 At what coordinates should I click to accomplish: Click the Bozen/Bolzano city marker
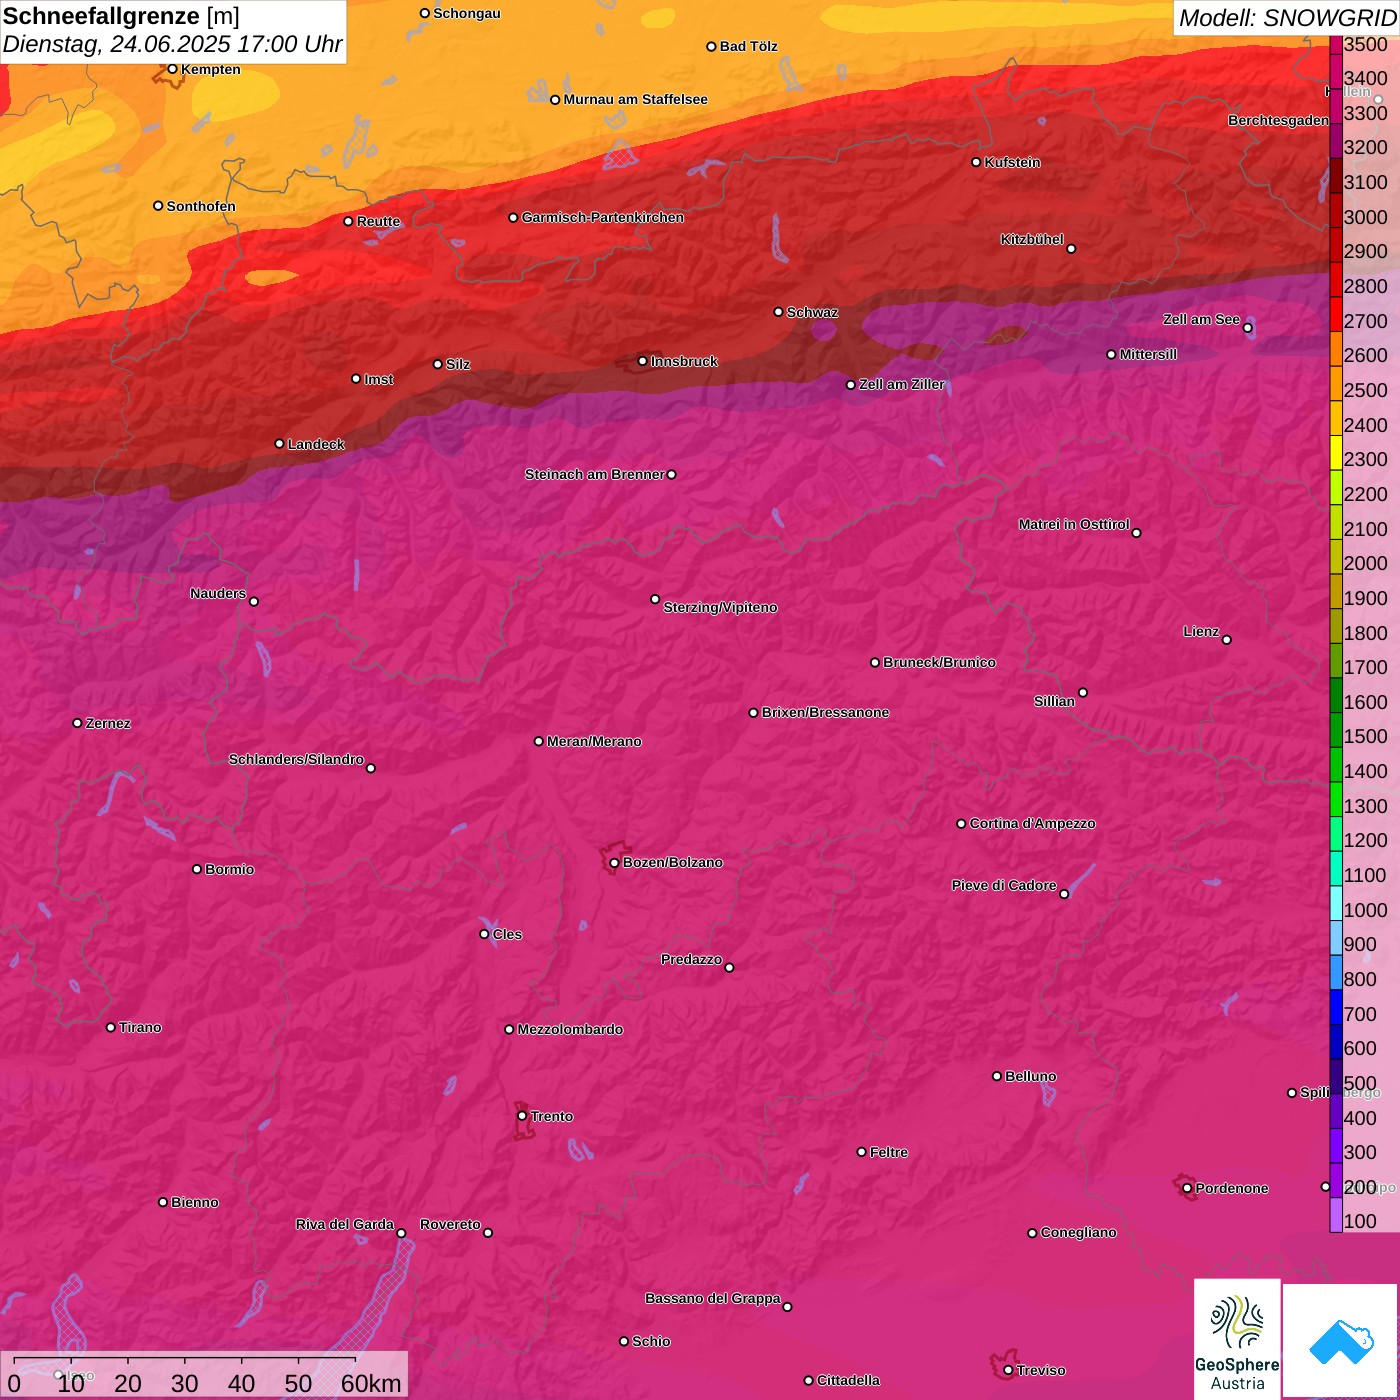614,863
